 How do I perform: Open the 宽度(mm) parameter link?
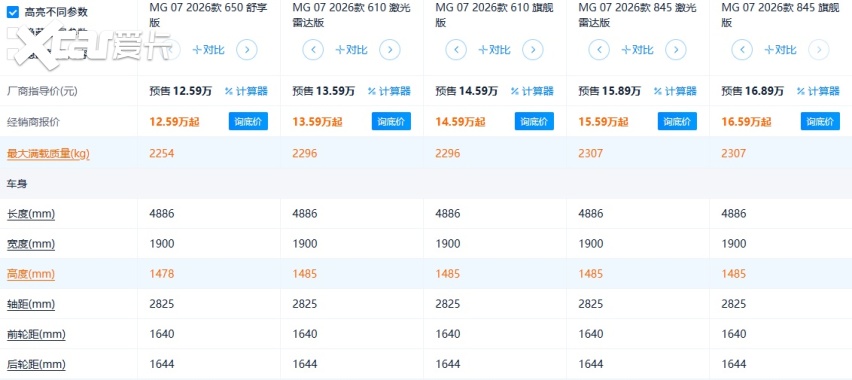click(30, 244)
